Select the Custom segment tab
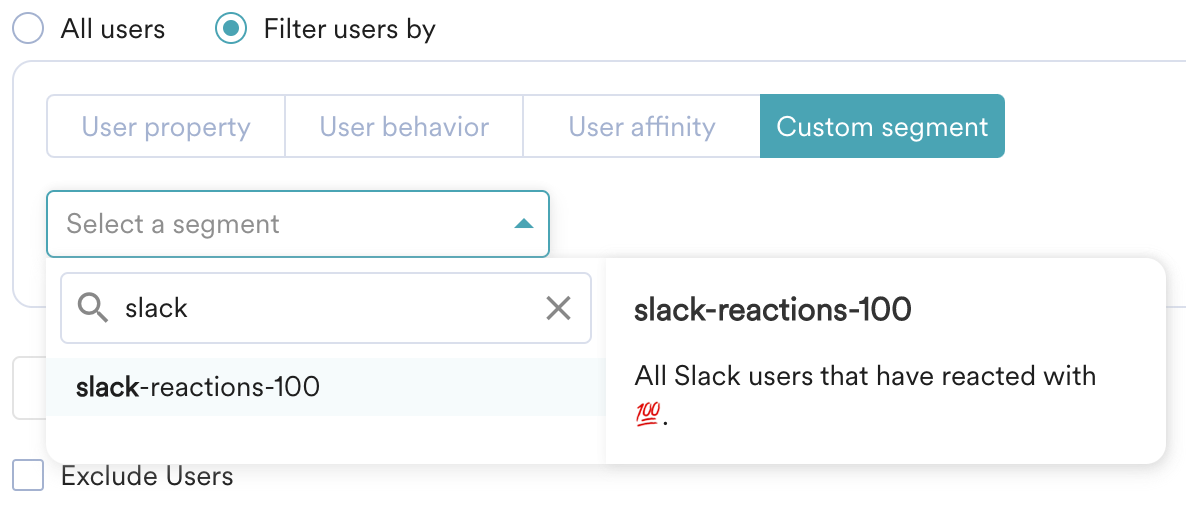 tap(882, 126)
